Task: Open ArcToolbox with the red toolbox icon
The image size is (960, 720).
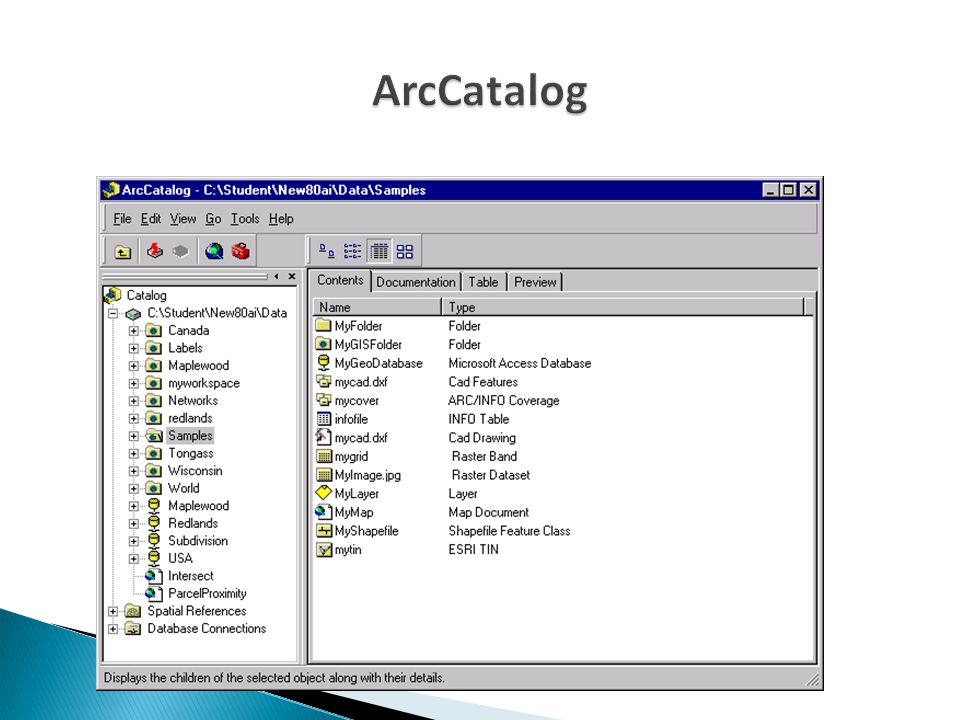Action: point(241,251)
